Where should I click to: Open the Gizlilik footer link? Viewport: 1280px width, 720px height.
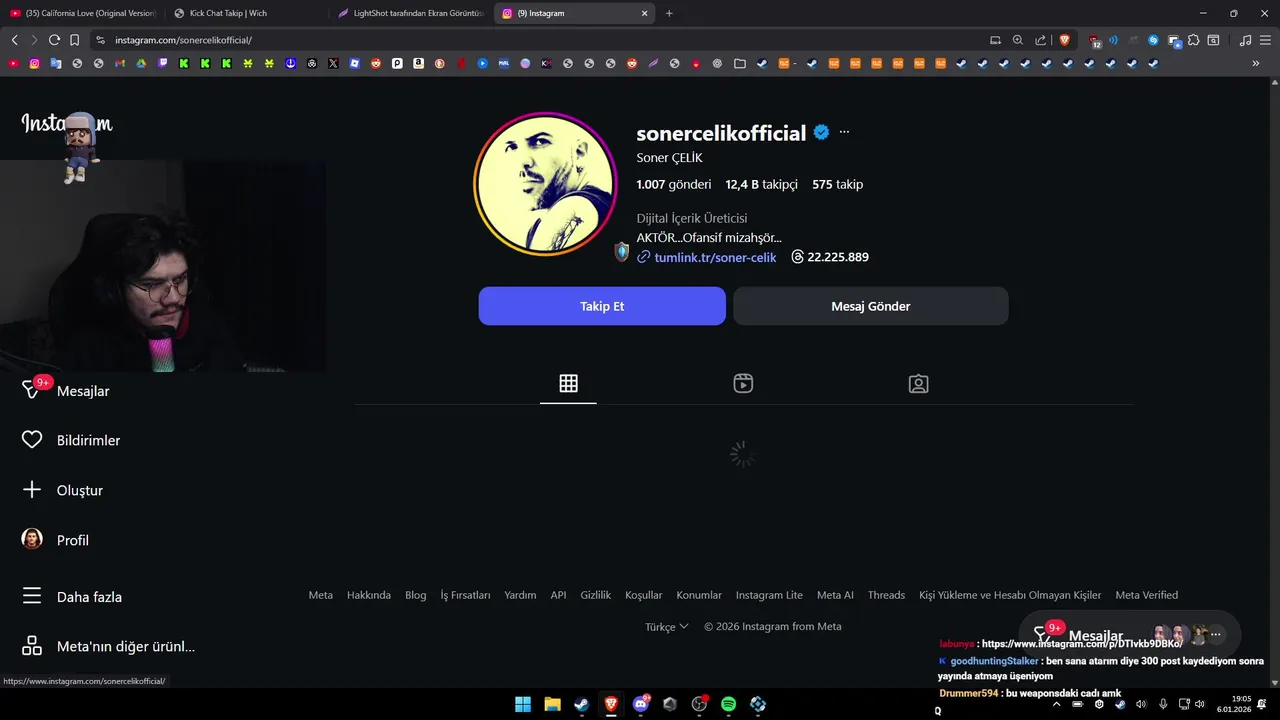tap(596, 595)
